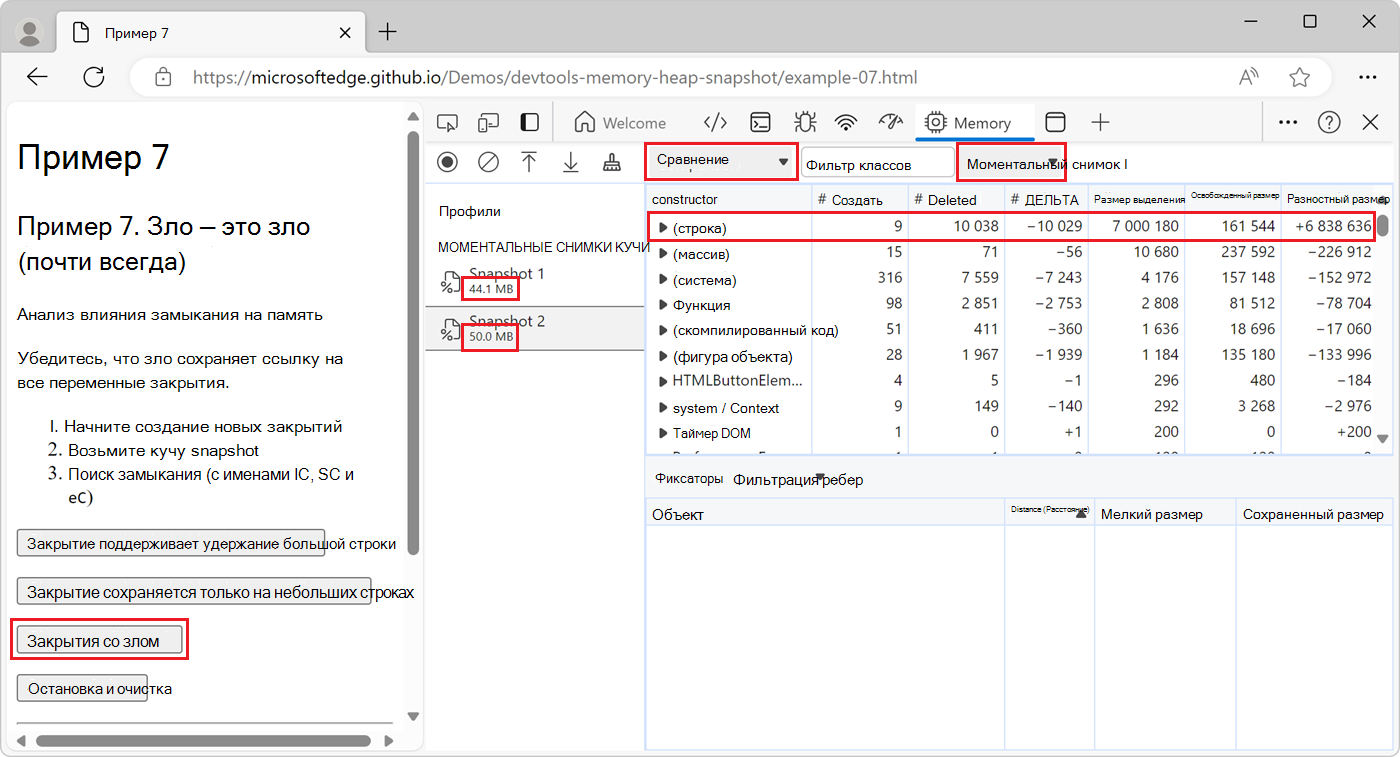Click the load profile upload arrow icon
This screenshot has width=1400, height=757.
pos(529,162)
